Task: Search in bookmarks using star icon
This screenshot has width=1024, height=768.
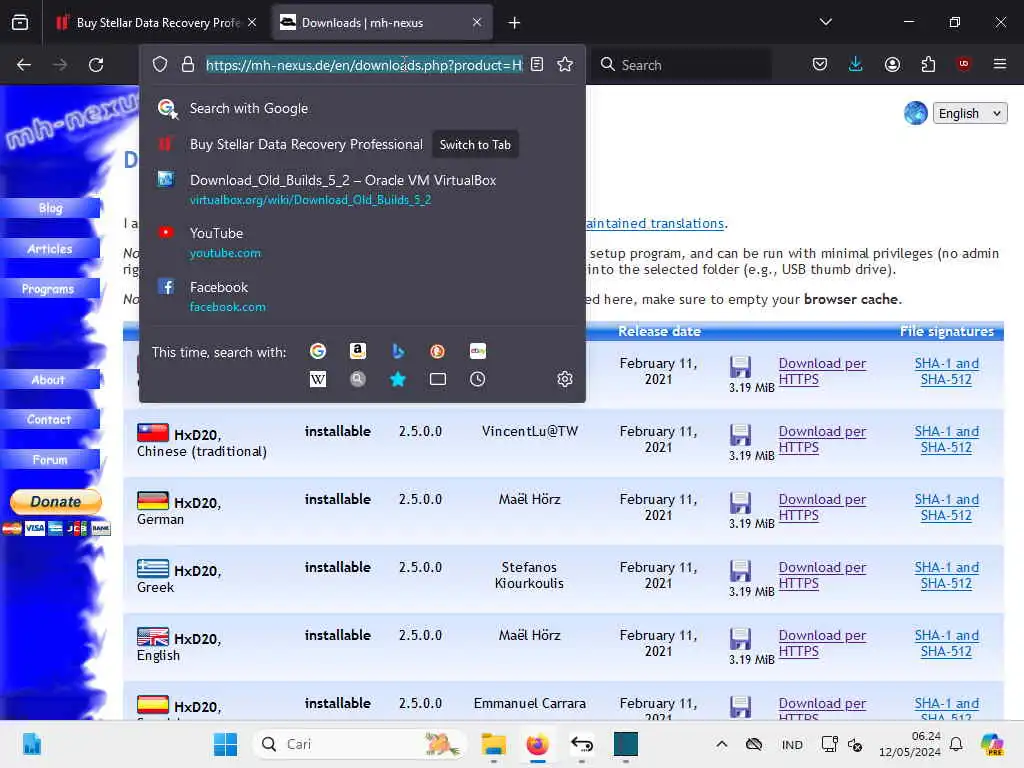Action: point(398,379)
